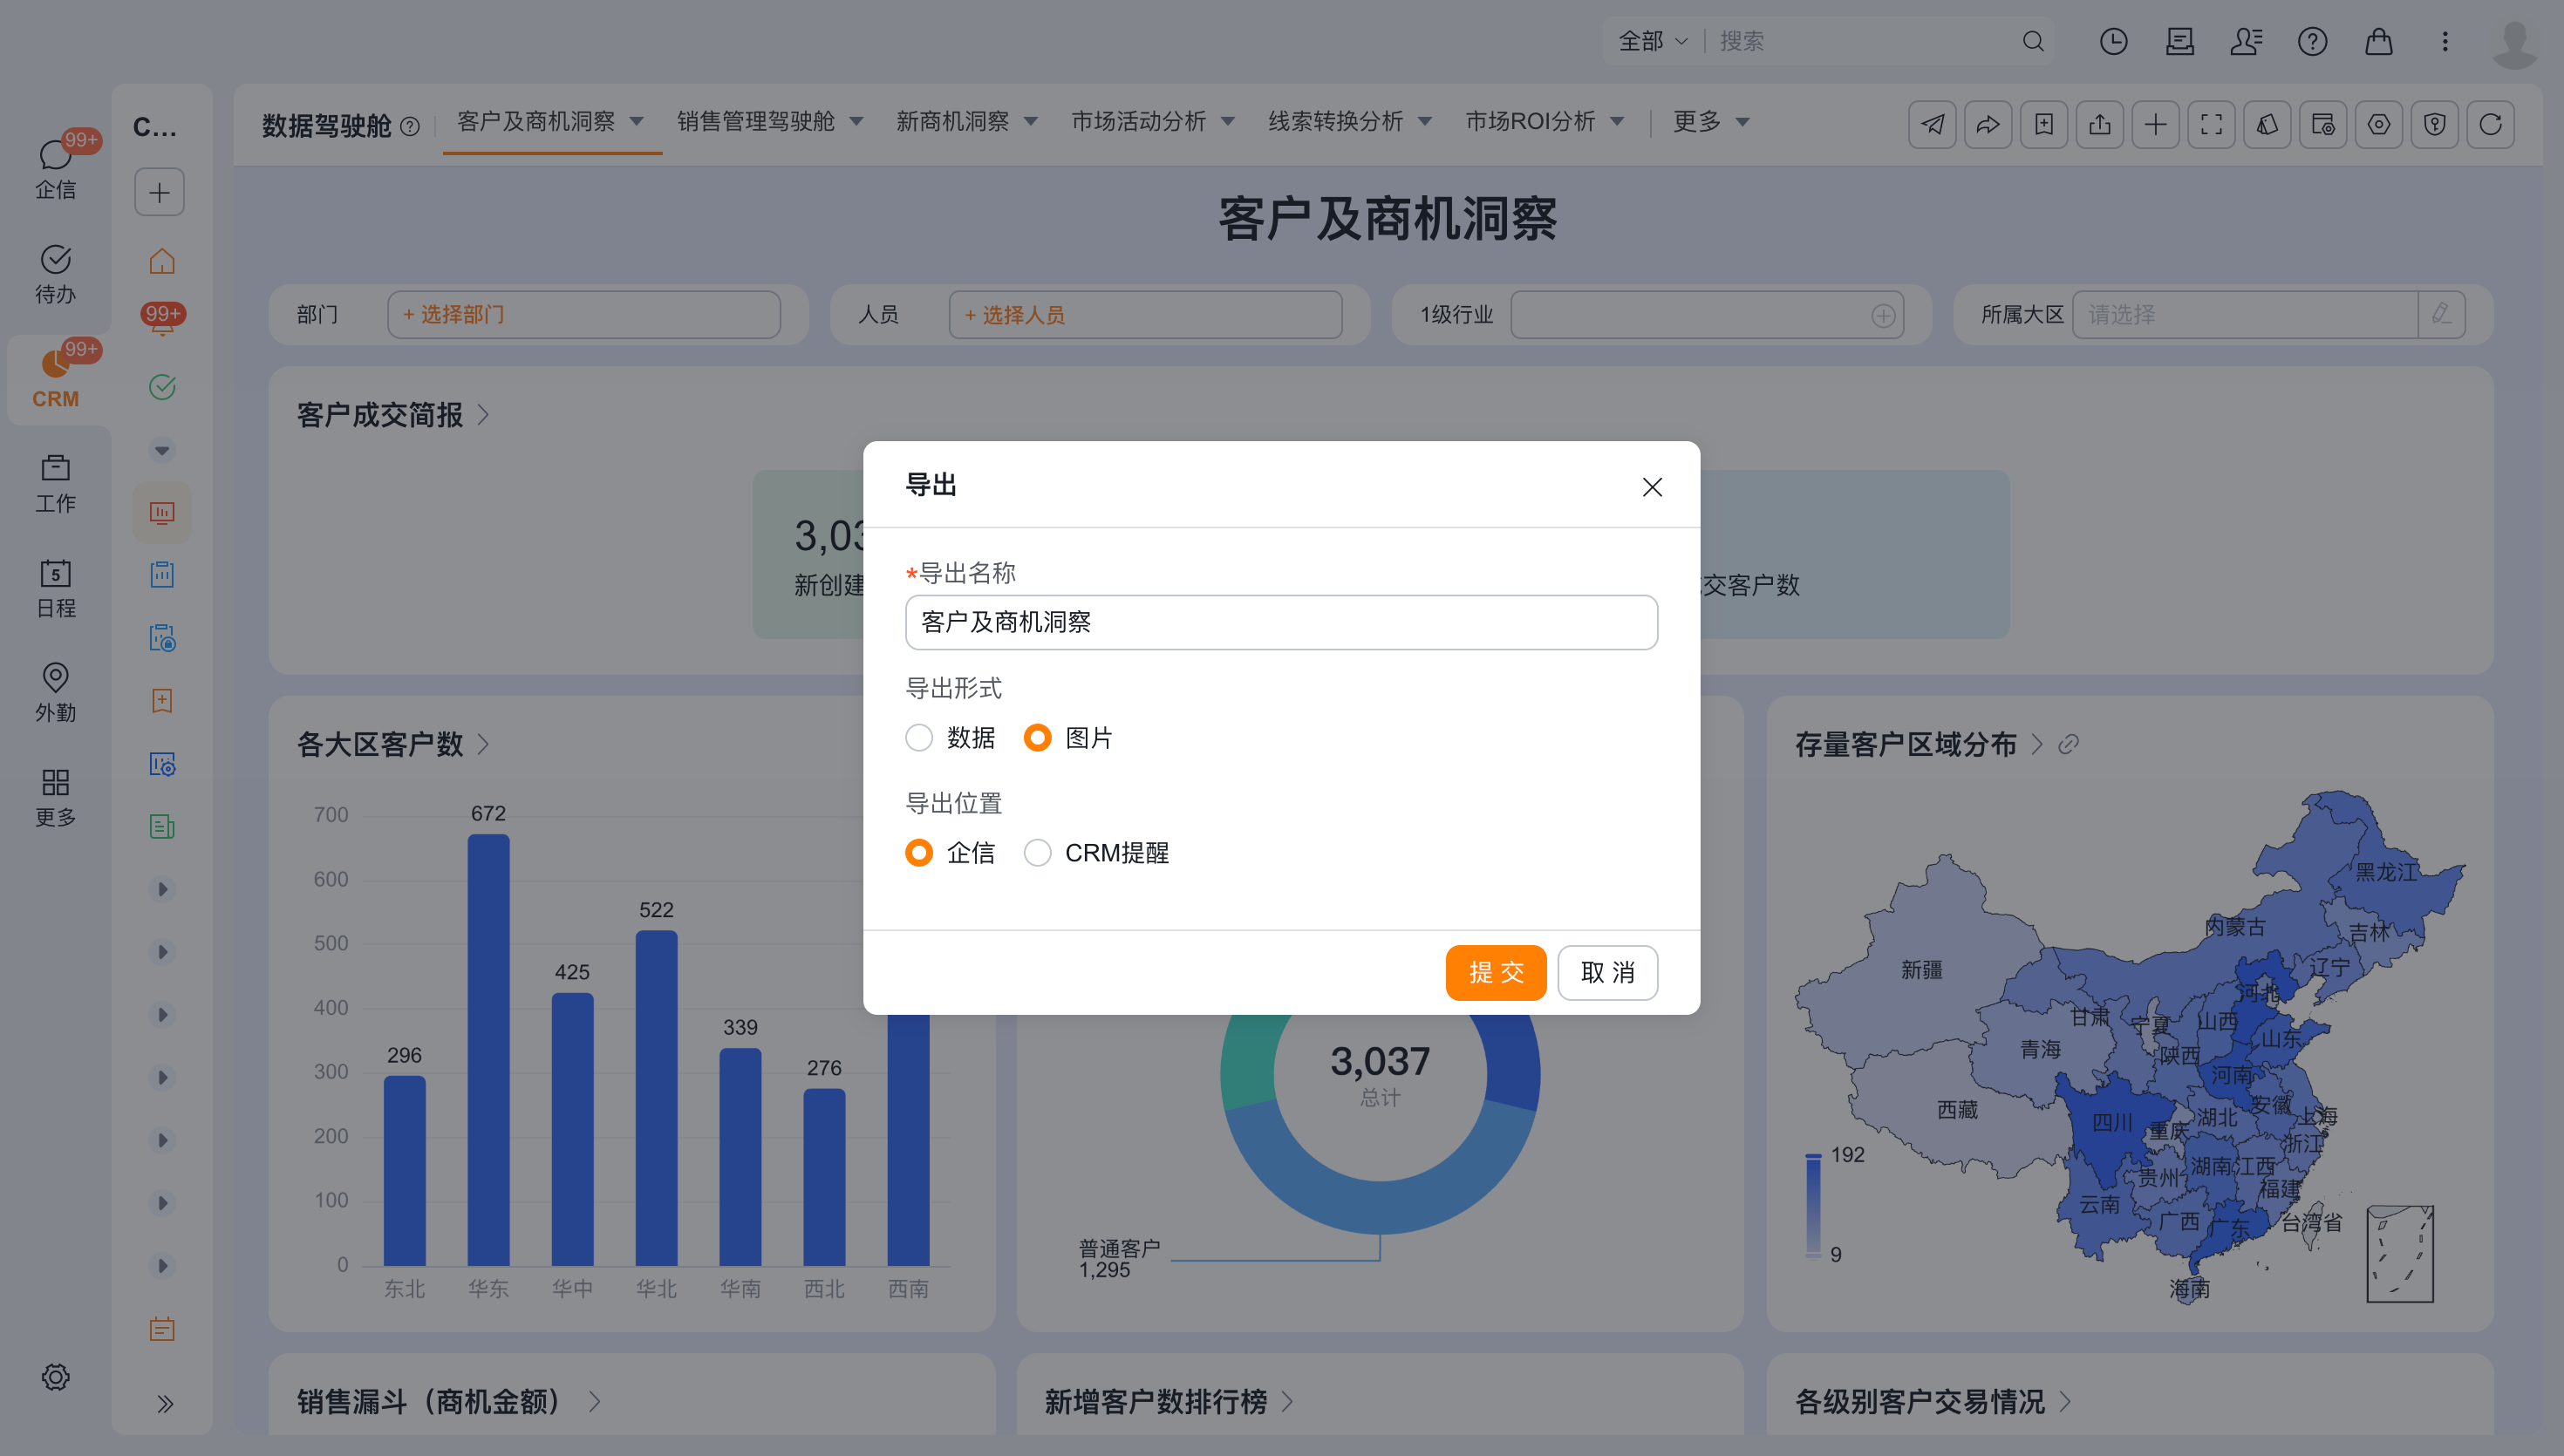
Task: Expand the 客户及商机洞察 tab dropdown arrow
Action: (x=636, y=121)
